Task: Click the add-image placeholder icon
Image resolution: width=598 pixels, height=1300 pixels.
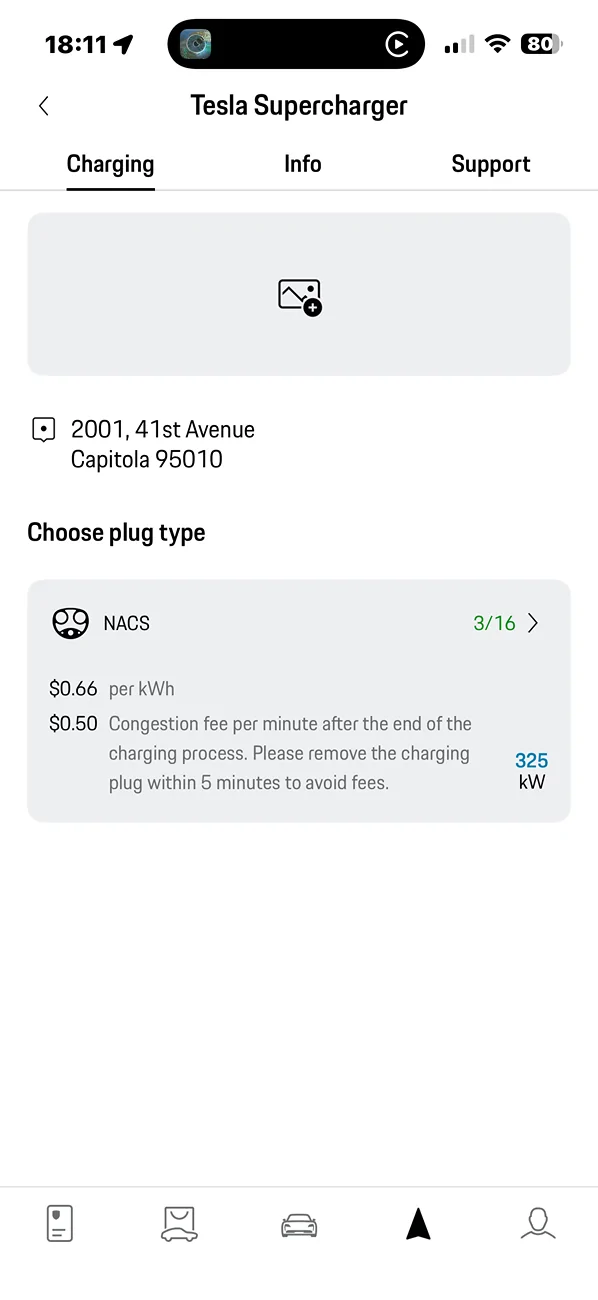Action: tap(298, 294)
